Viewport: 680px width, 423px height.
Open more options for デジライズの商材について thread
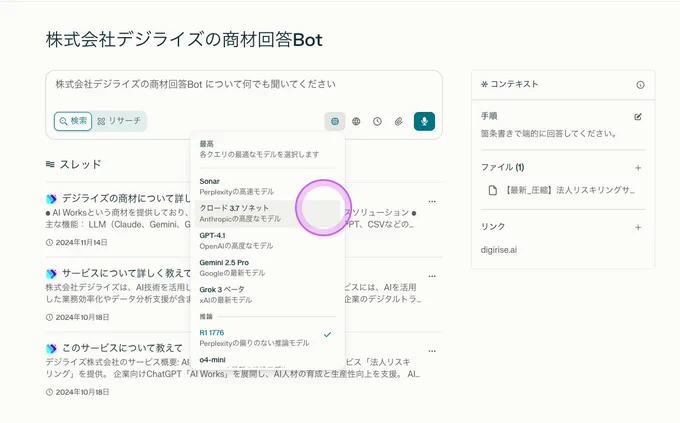[x=432, y=201]
